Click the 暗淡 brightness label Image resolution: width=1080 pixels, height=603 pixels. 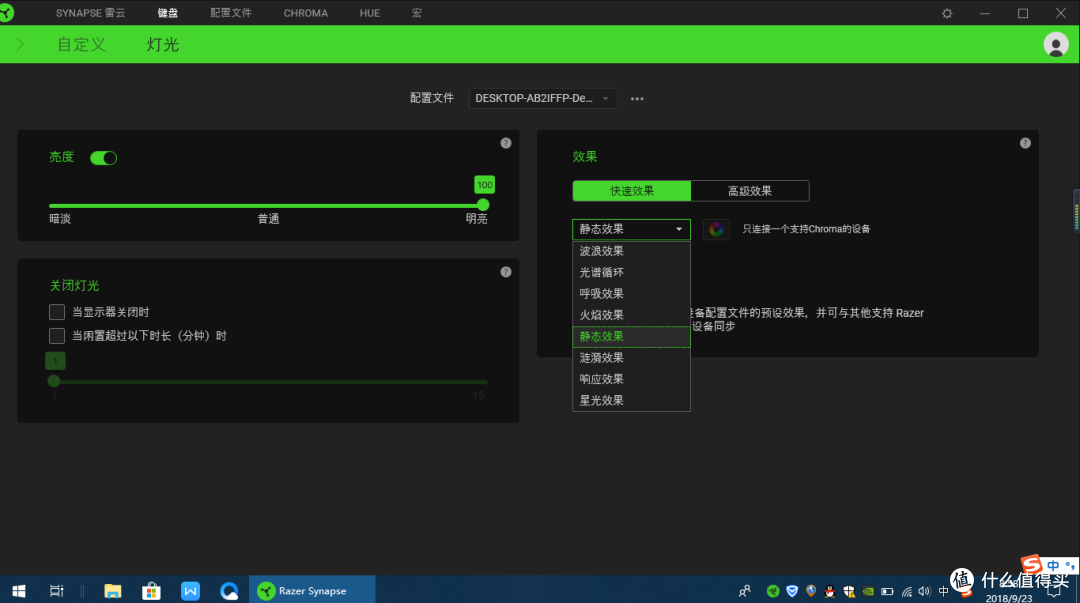[x=60, y=219]
